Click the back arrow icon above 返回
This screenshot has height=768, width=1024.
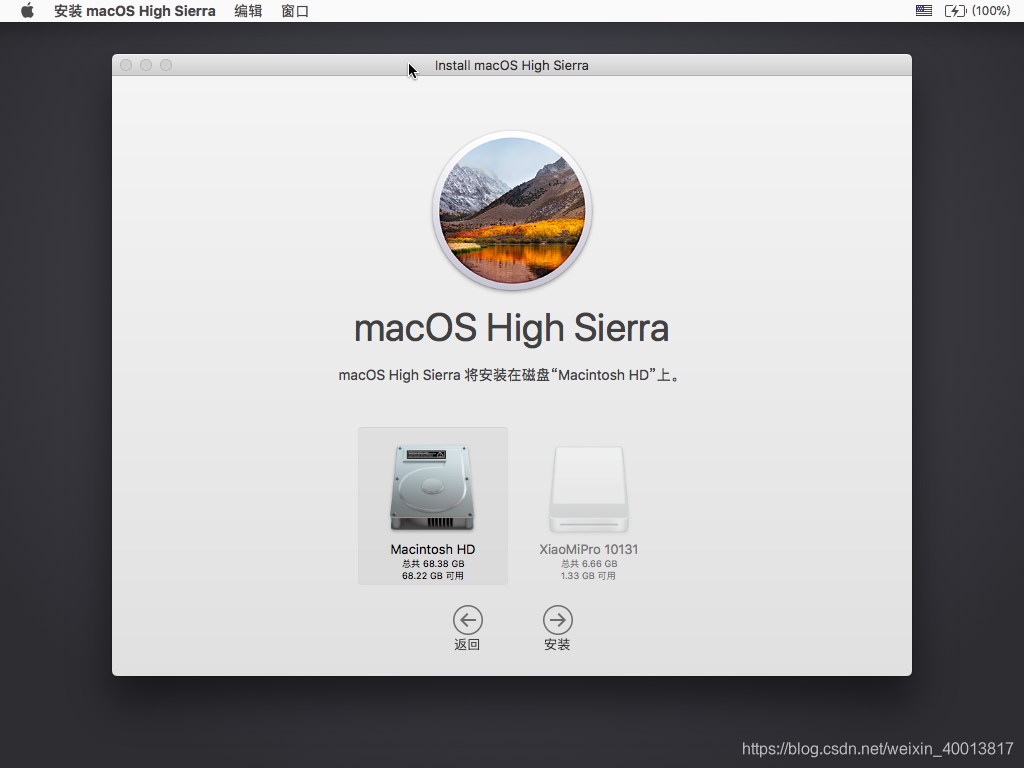click(x=468, y=620)
